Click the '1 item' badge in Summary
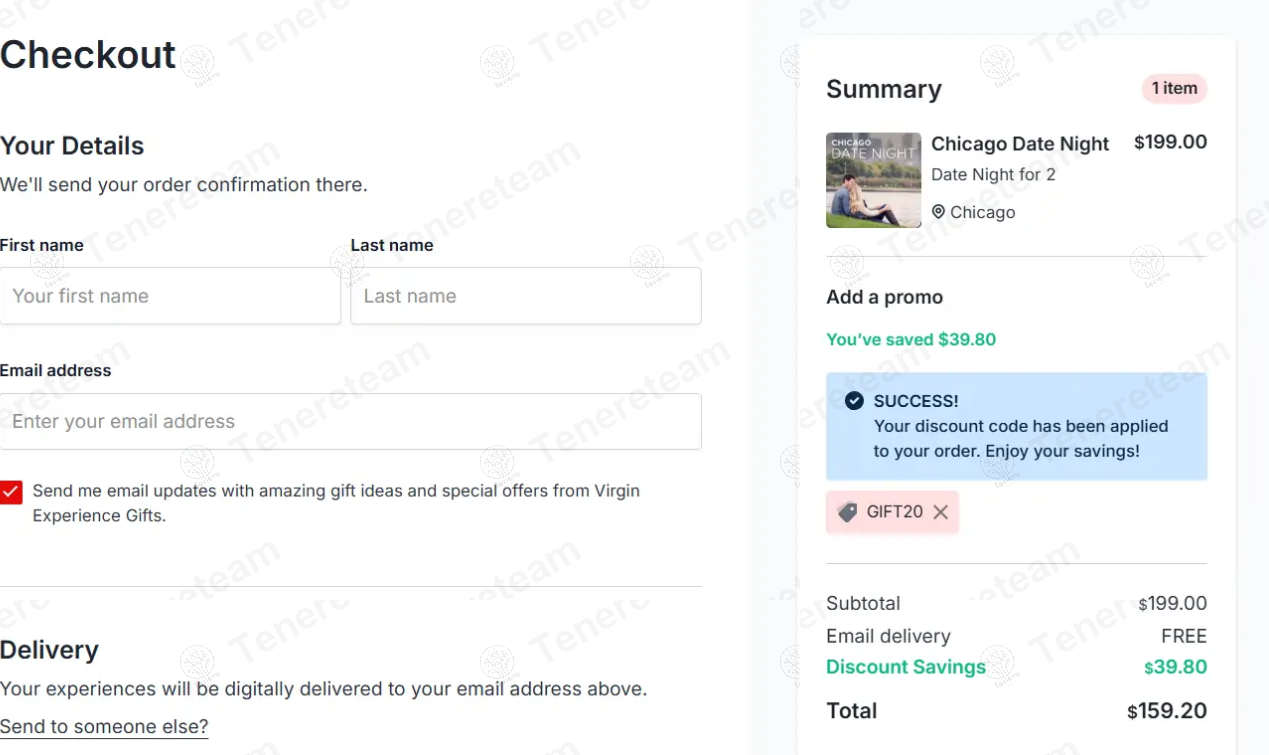 tap(1174, 88)
